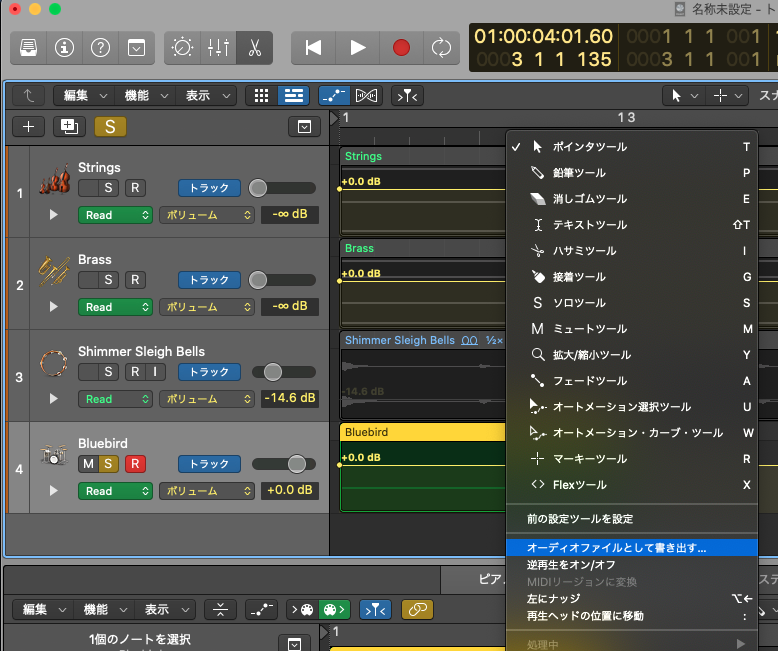778x651 pixels.
Task: Start playback with Play button
Action: click(357, 48)
